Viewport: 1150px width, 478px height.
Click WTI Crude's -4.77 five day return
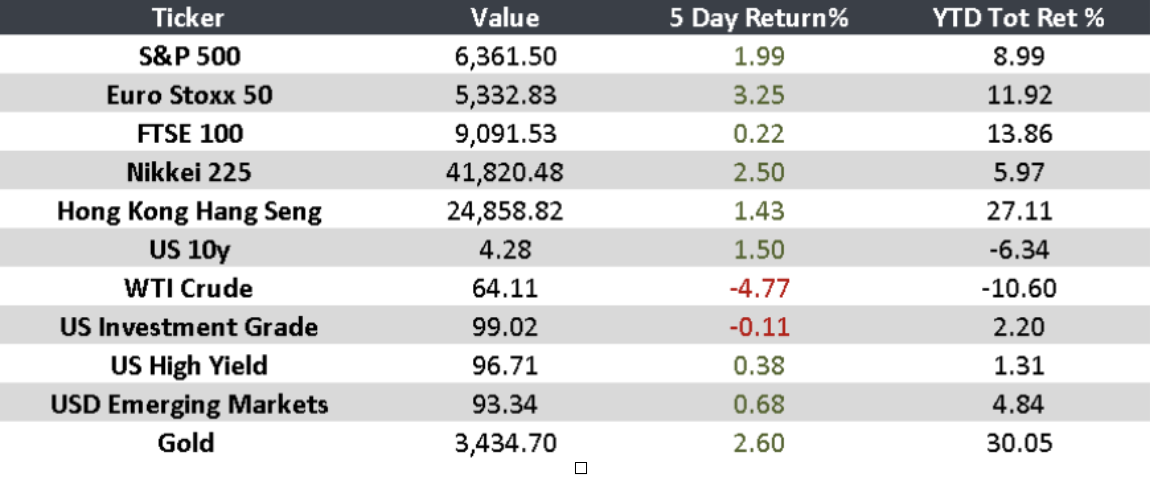(x=756, y=288)
